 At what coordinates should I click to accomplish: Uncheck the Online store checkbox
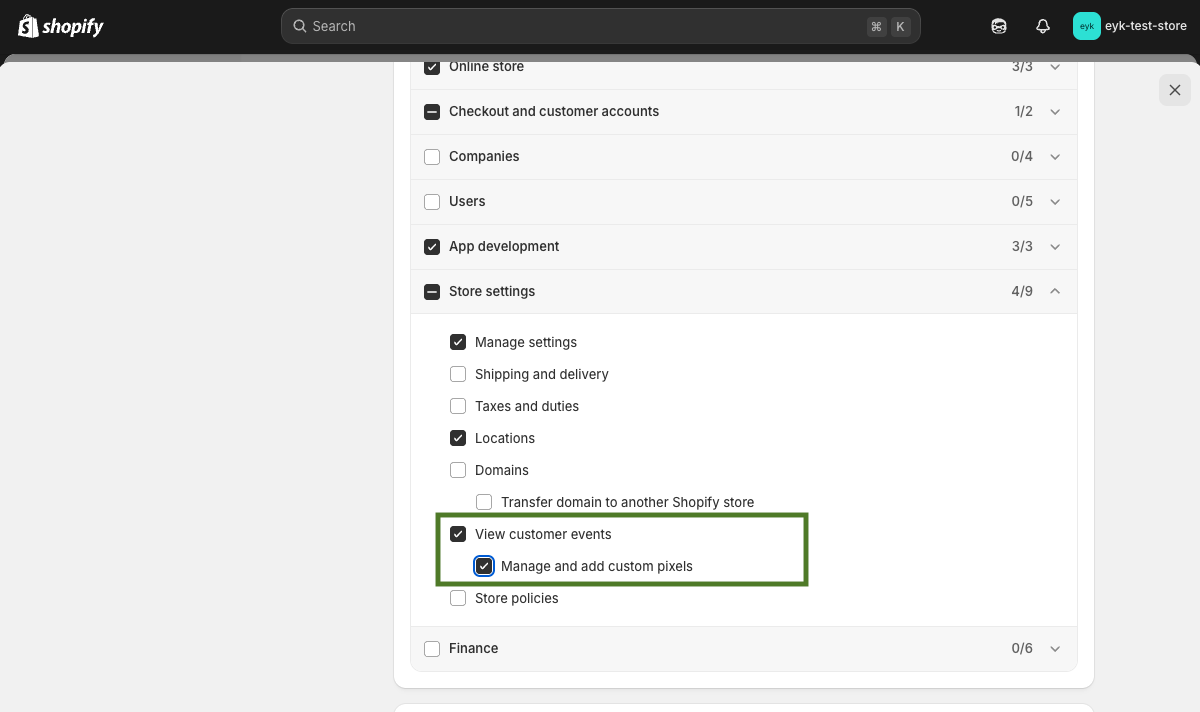click(x=432, y=67)
